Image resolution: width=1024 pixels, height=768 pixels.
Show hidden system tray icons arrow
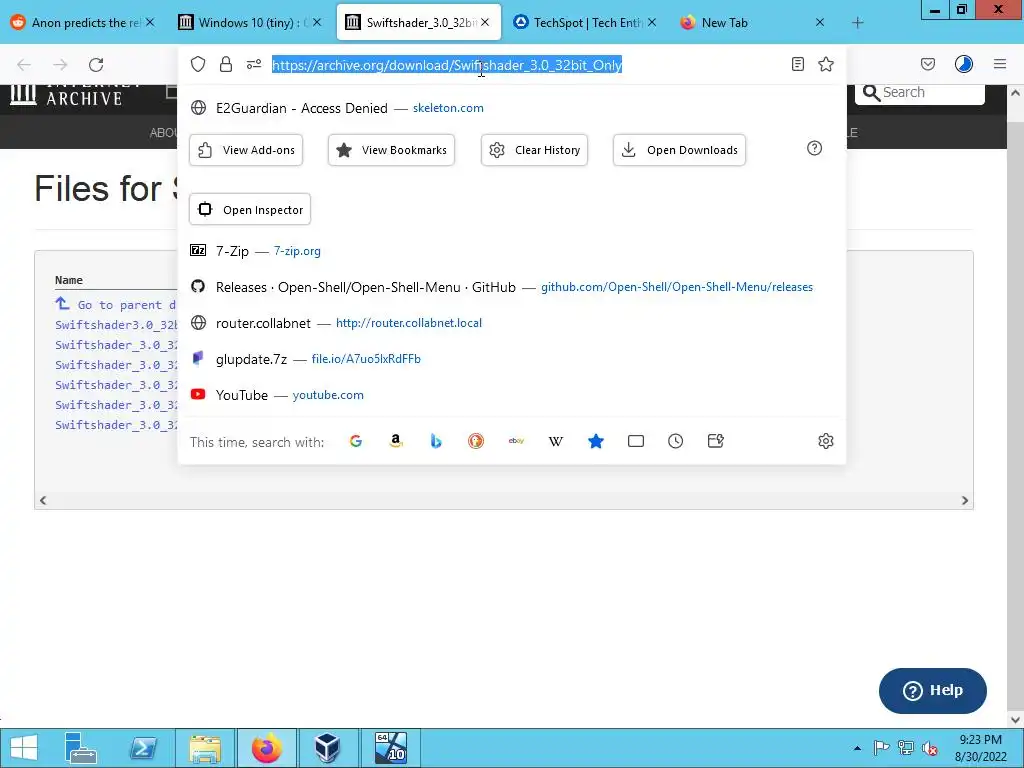pyautogui.click(x=857, y=748)
